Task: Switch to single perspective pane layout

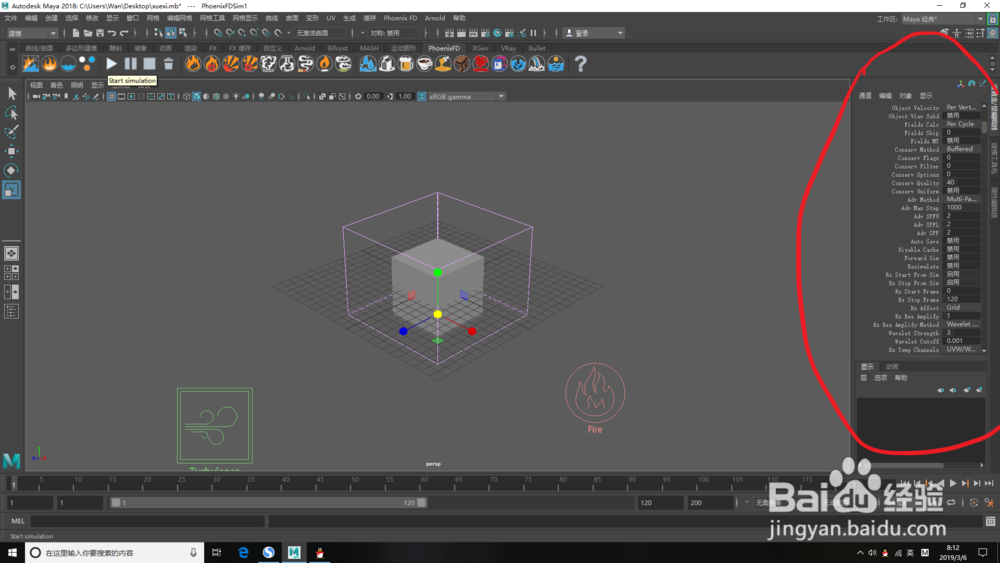Action: [11, 254]
